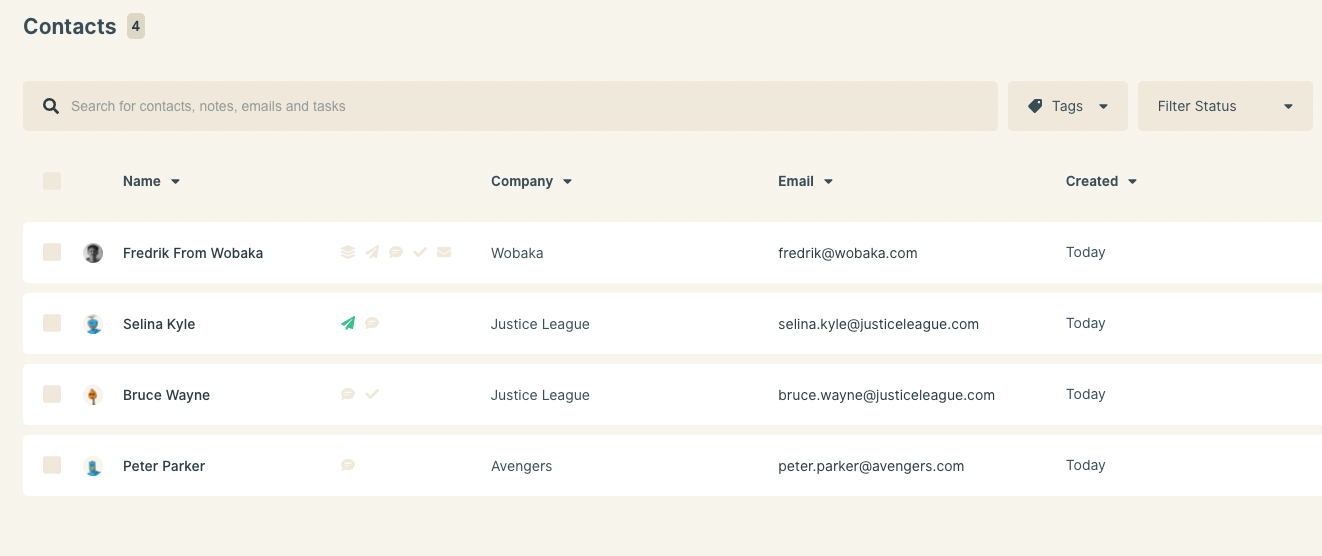The width and height of the screenshot is (1322, 556).
Task: Toggle the select-all checkbox in the header
Action: coord(52,181)
